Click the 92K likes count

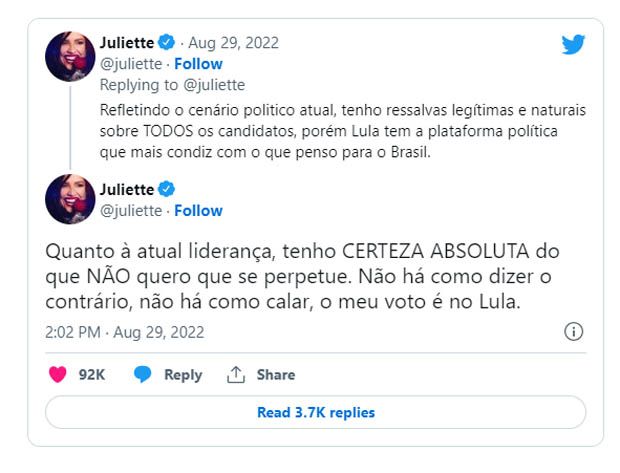92,374
